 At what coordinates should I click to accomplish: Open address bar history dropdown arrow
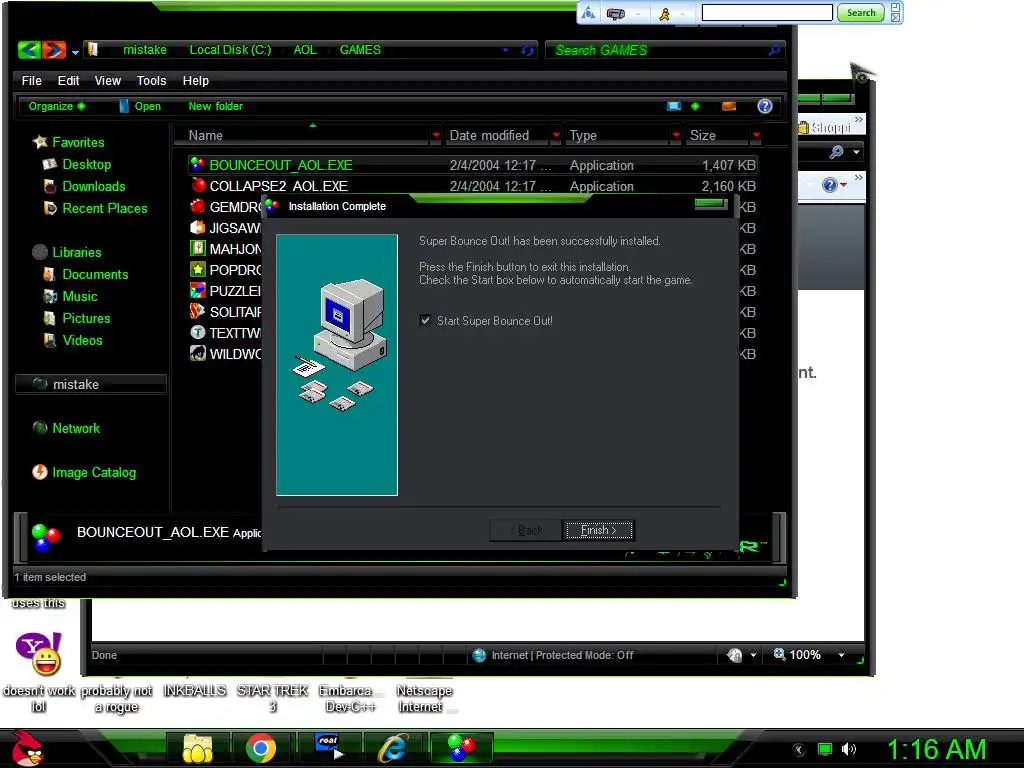(505, 50)
